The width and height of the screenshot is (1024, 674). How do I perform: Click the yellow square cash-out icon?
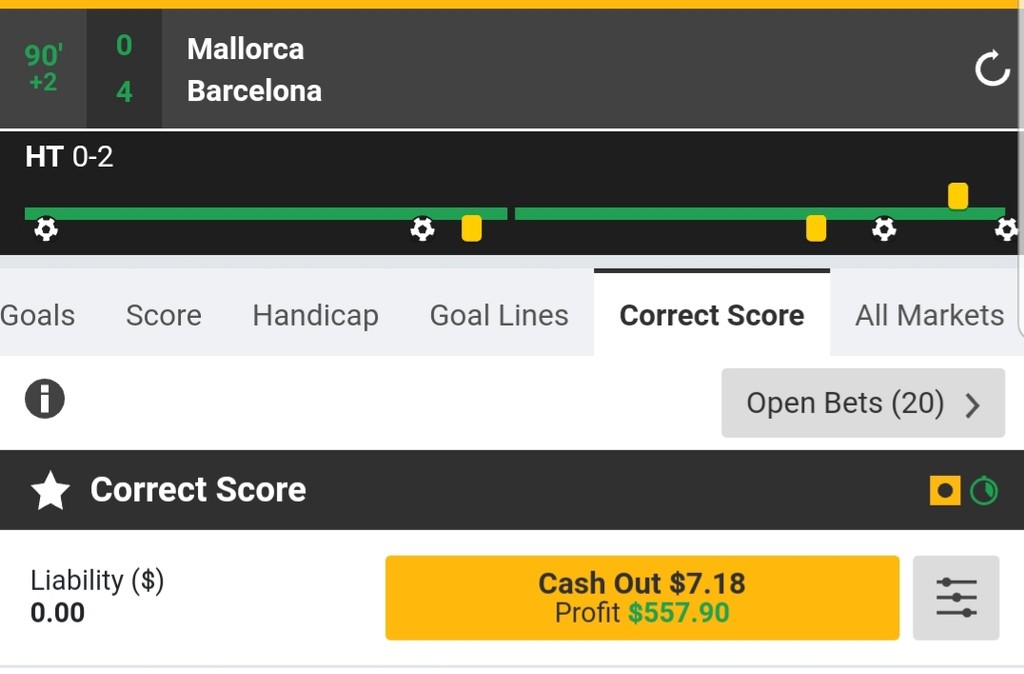coord(944,490)
